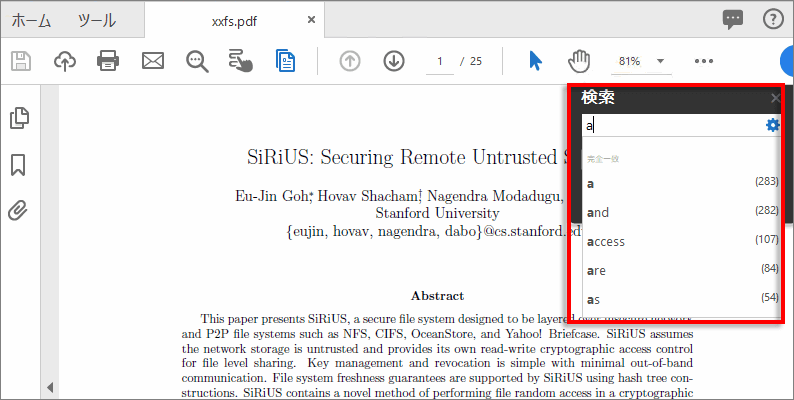
Task: Click the search text input field
Action: pos(672,125)
